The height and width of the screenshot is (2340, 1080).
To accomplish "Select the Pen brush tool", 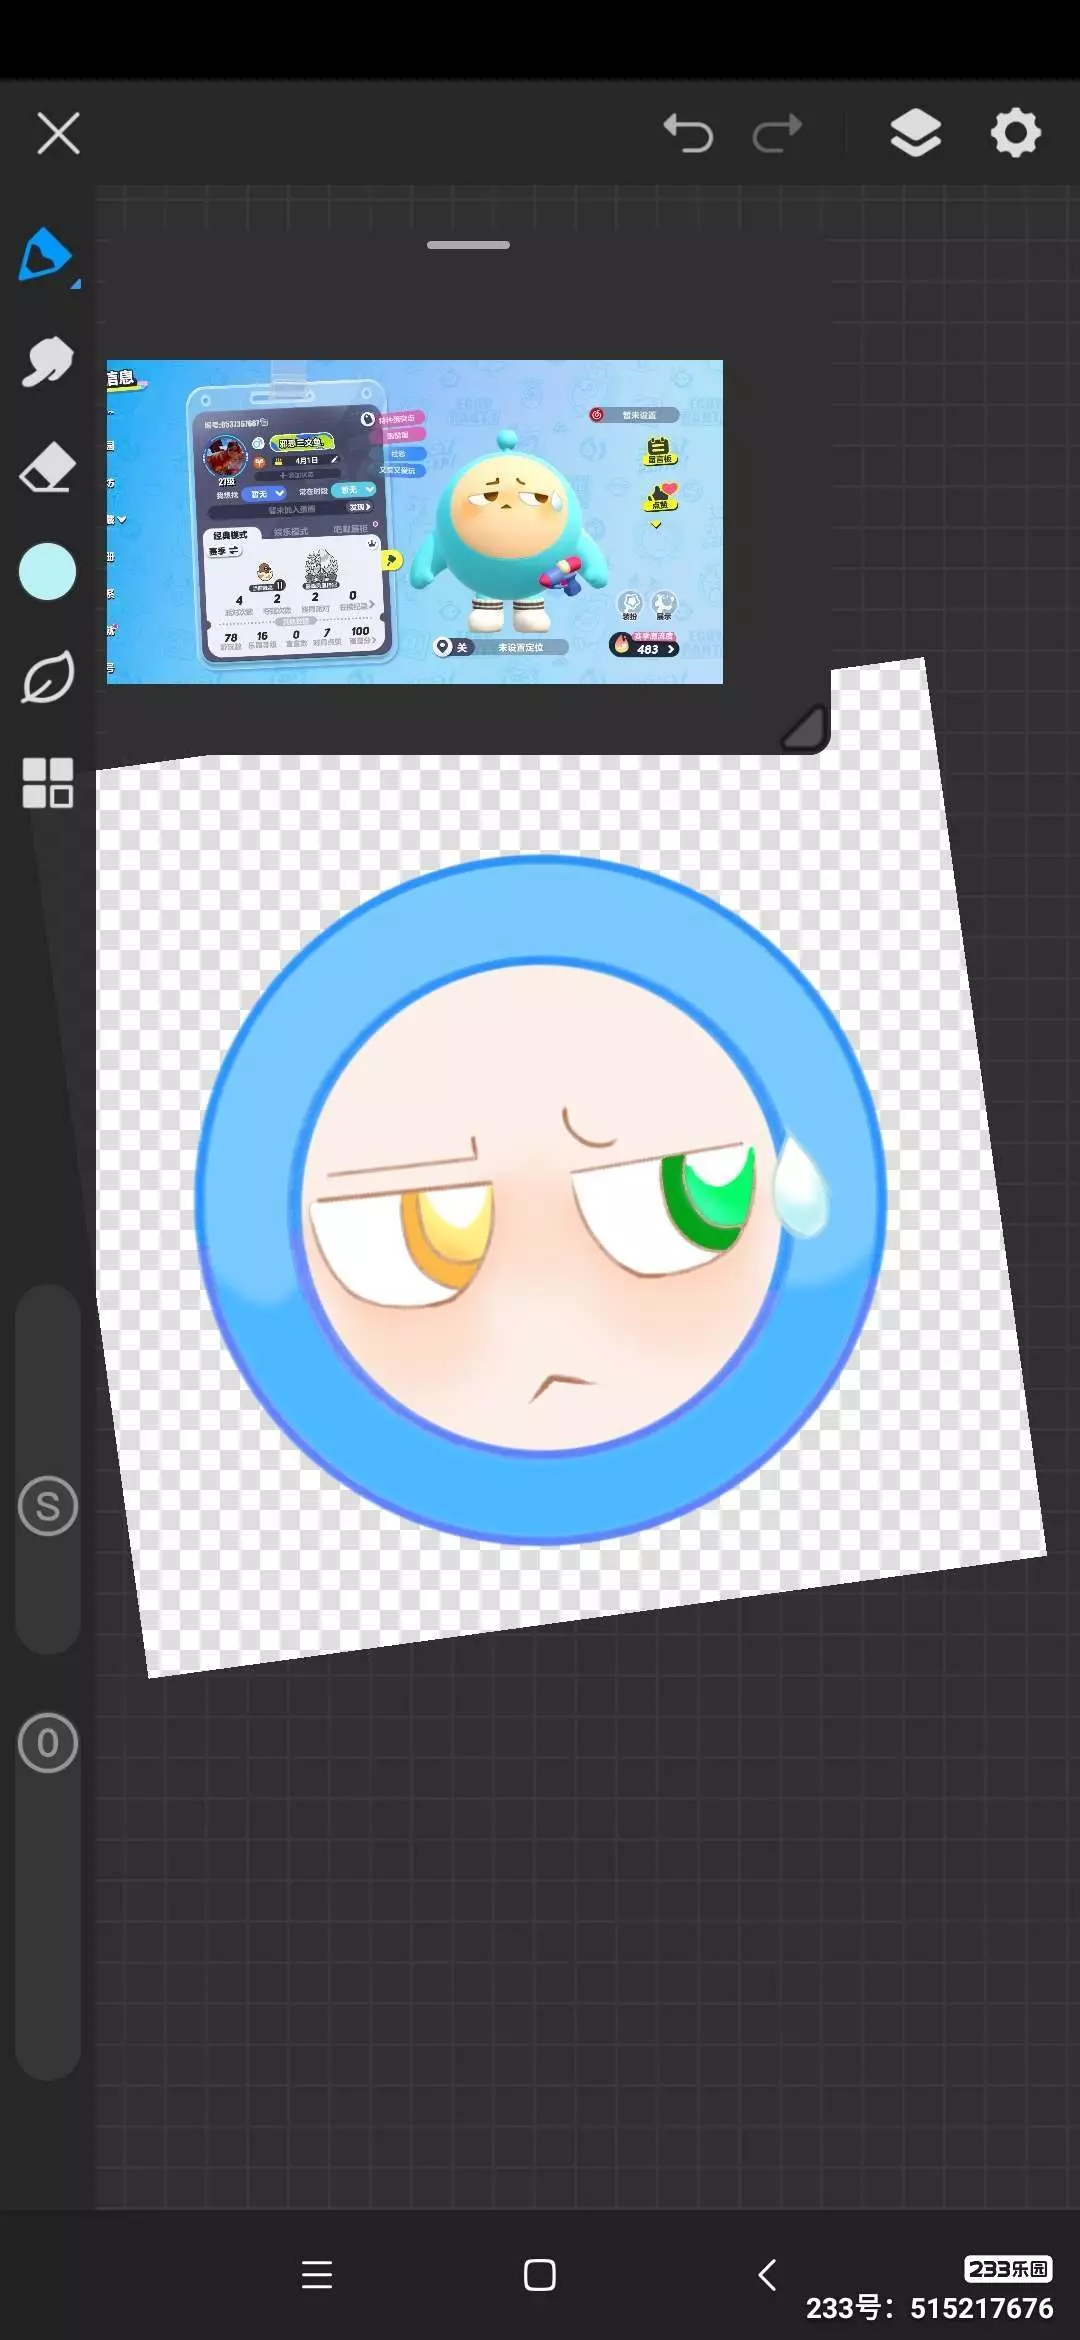I will pyautogui.click(x=47, y=256).
